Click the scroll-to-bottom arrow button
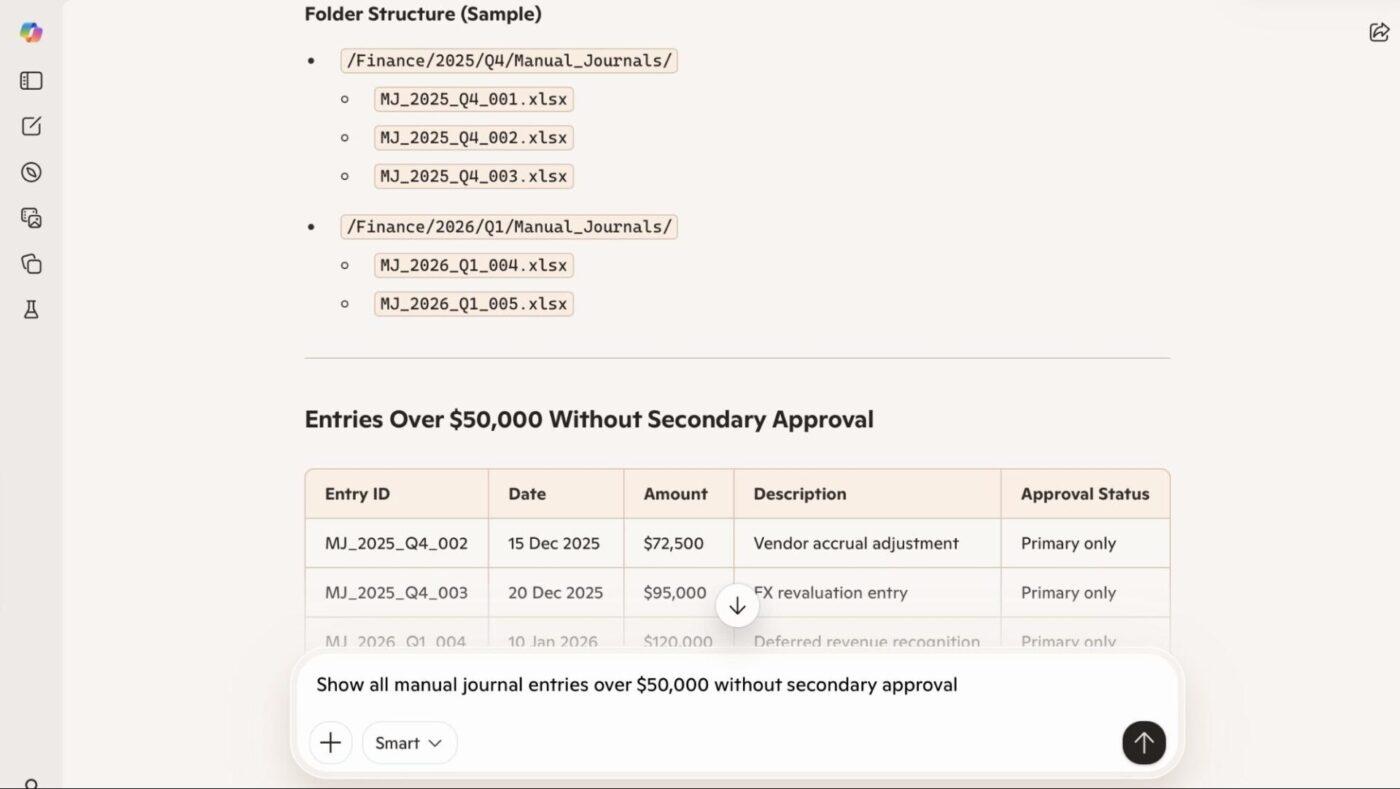Screen dimensions: 1400x789 737,606
